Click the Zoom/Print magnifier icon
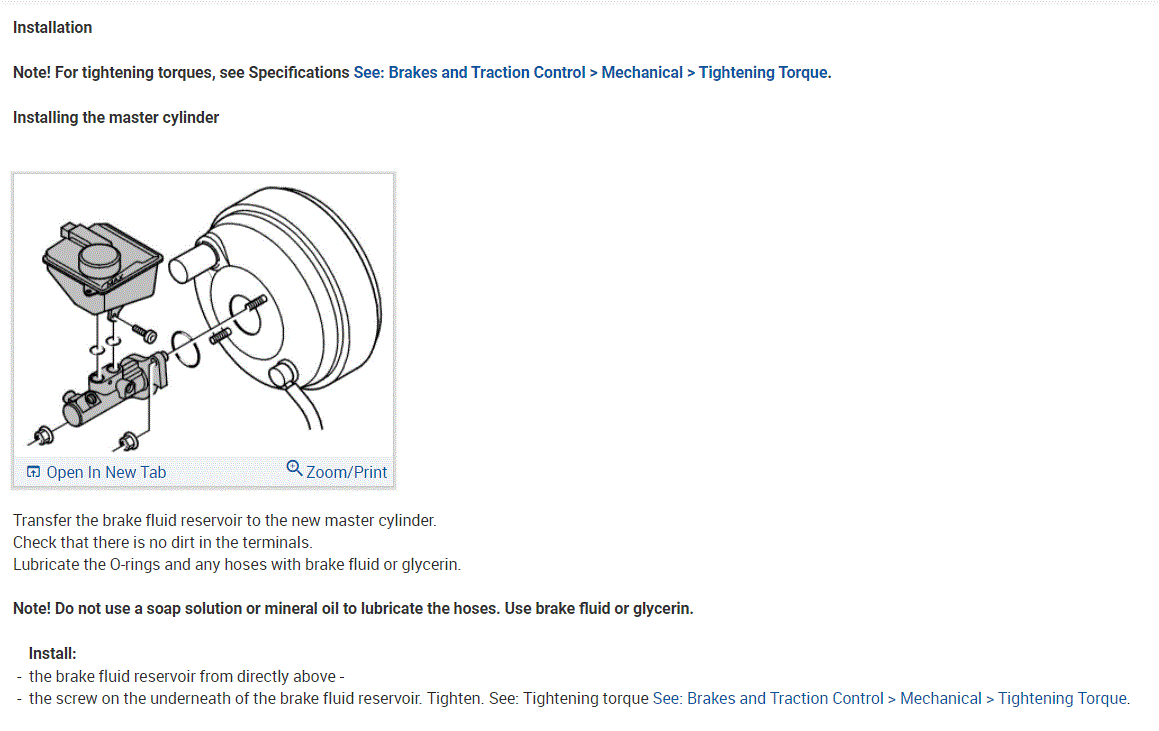The height and width of the screenshot is (731, 1159). coord(294,468)
